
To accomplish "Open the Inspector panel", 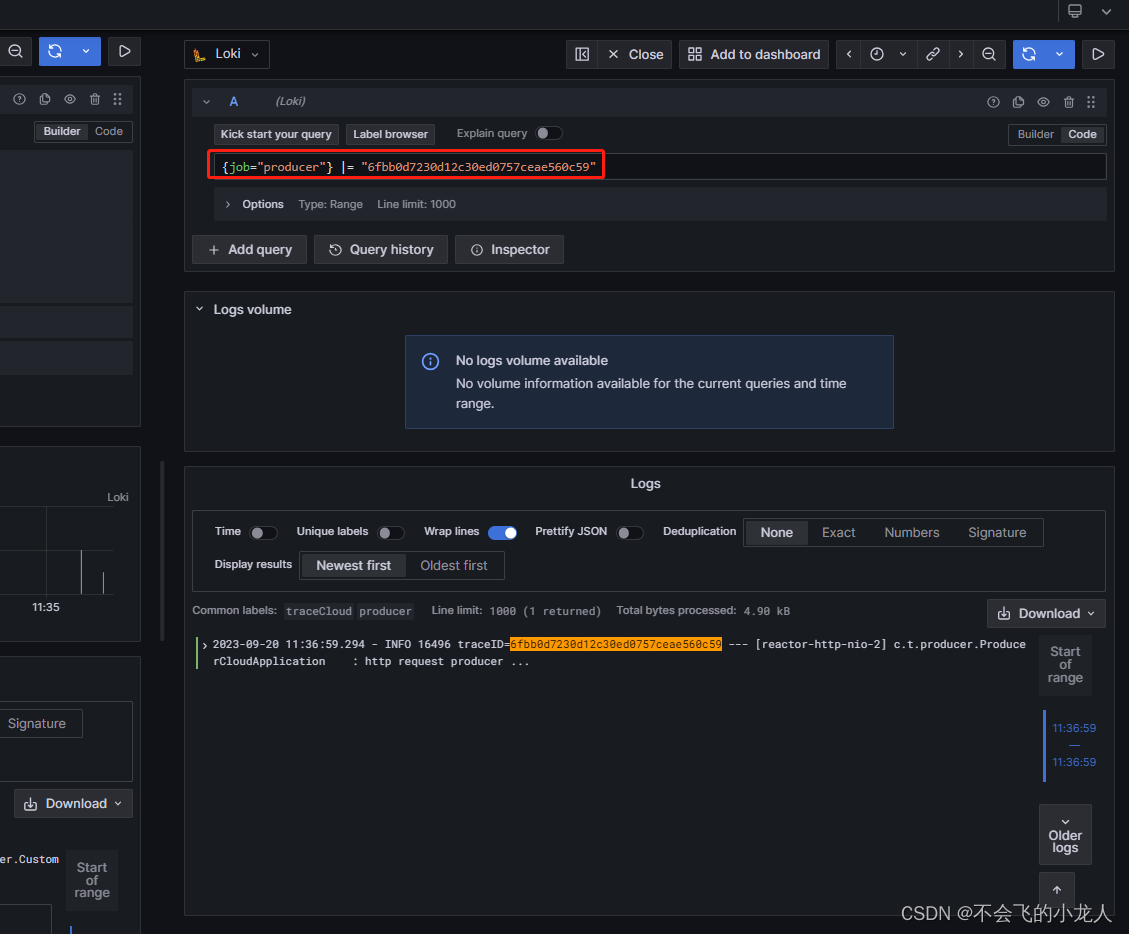I will 509,249.
